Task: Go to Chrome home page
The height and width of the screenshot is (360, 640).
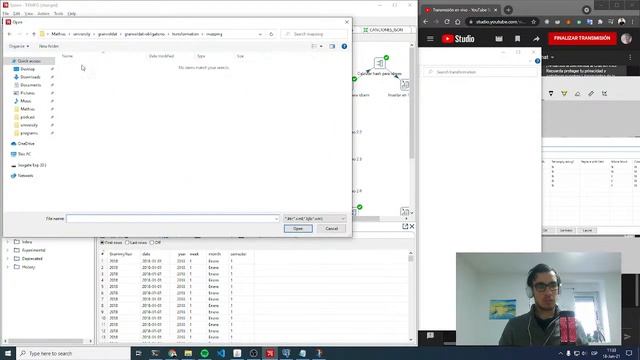Action: coord(458,22)
